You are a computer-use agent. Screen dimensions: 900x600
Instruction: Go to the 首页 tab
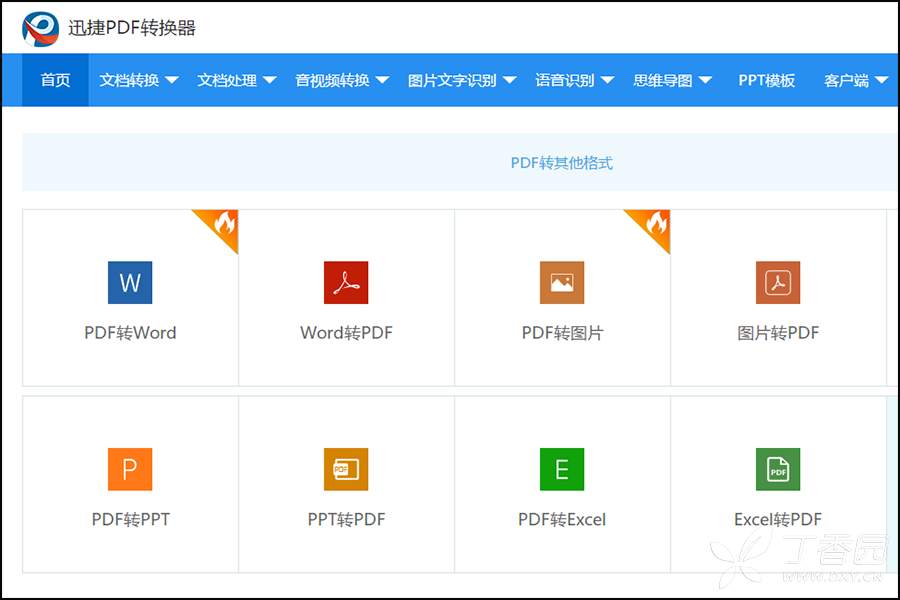[56, 80]
